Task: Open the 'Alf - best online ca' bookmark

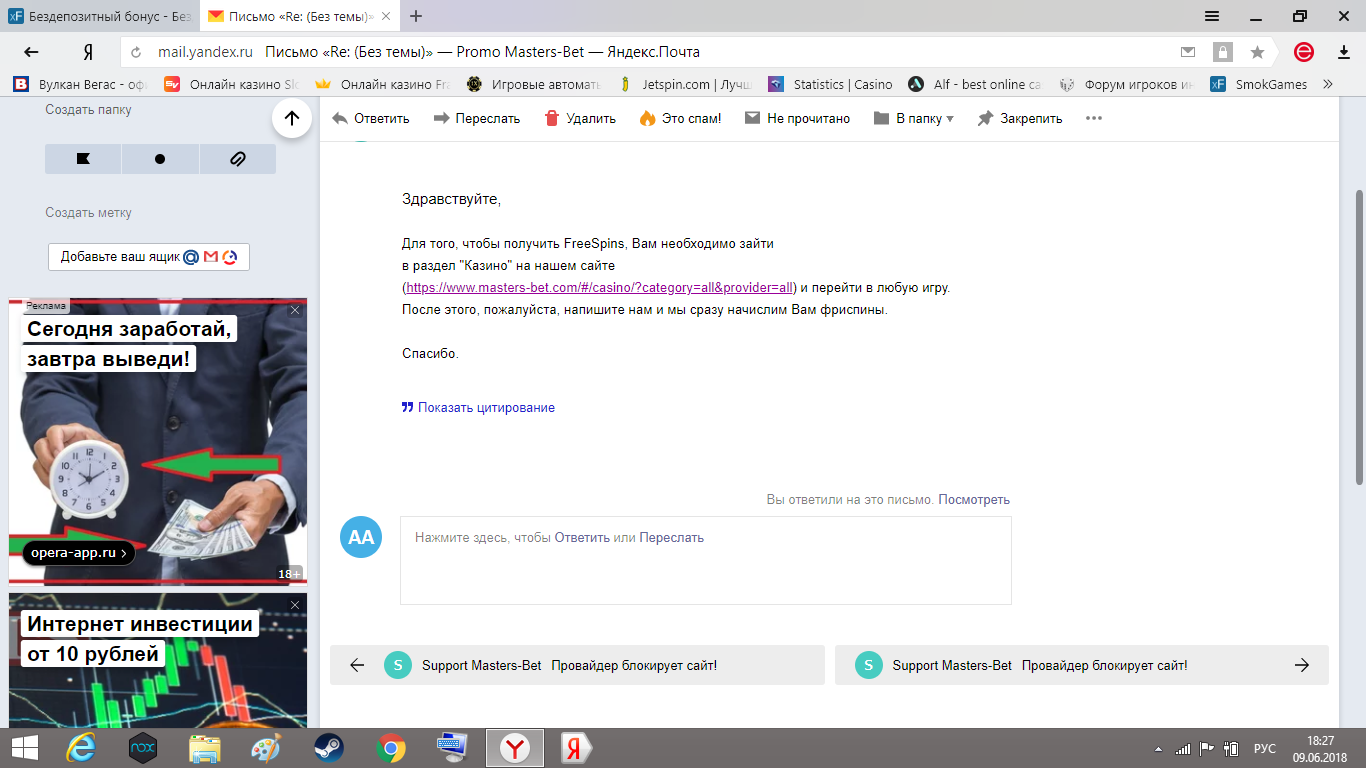Action: (x=975, y=84)
